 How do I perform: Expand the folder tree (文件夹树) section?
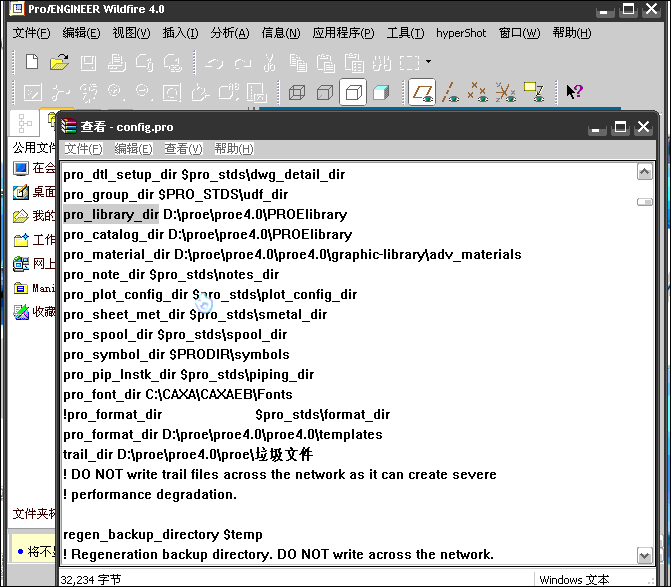pyautogui.click(x=34, y=513)
